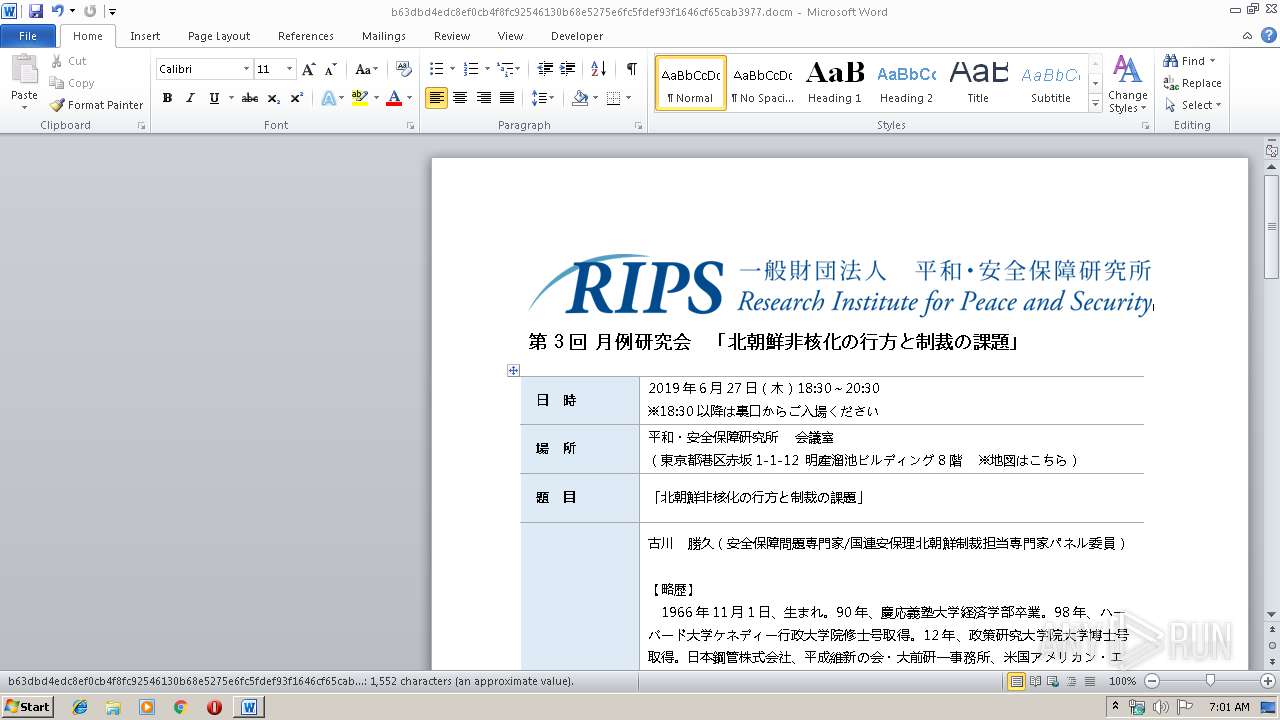This screenshot has height=720, width=1280.
Task: Switch to the Review tab
Action: [452, 36]
